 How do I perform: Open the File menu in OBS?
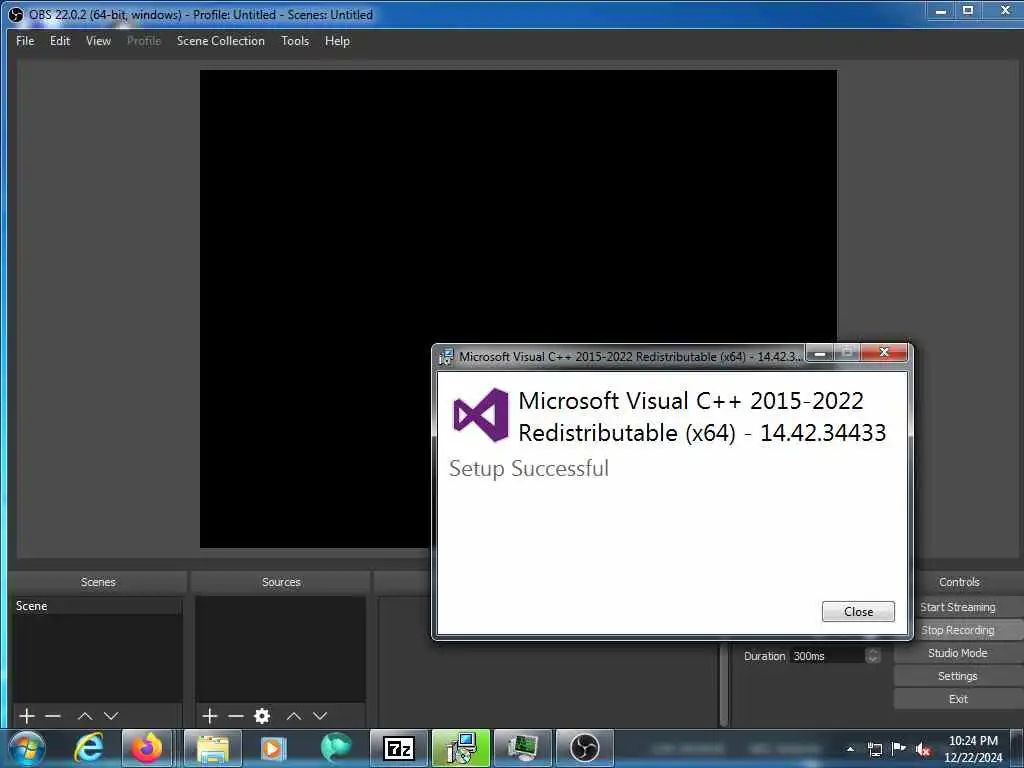(25, 40)
